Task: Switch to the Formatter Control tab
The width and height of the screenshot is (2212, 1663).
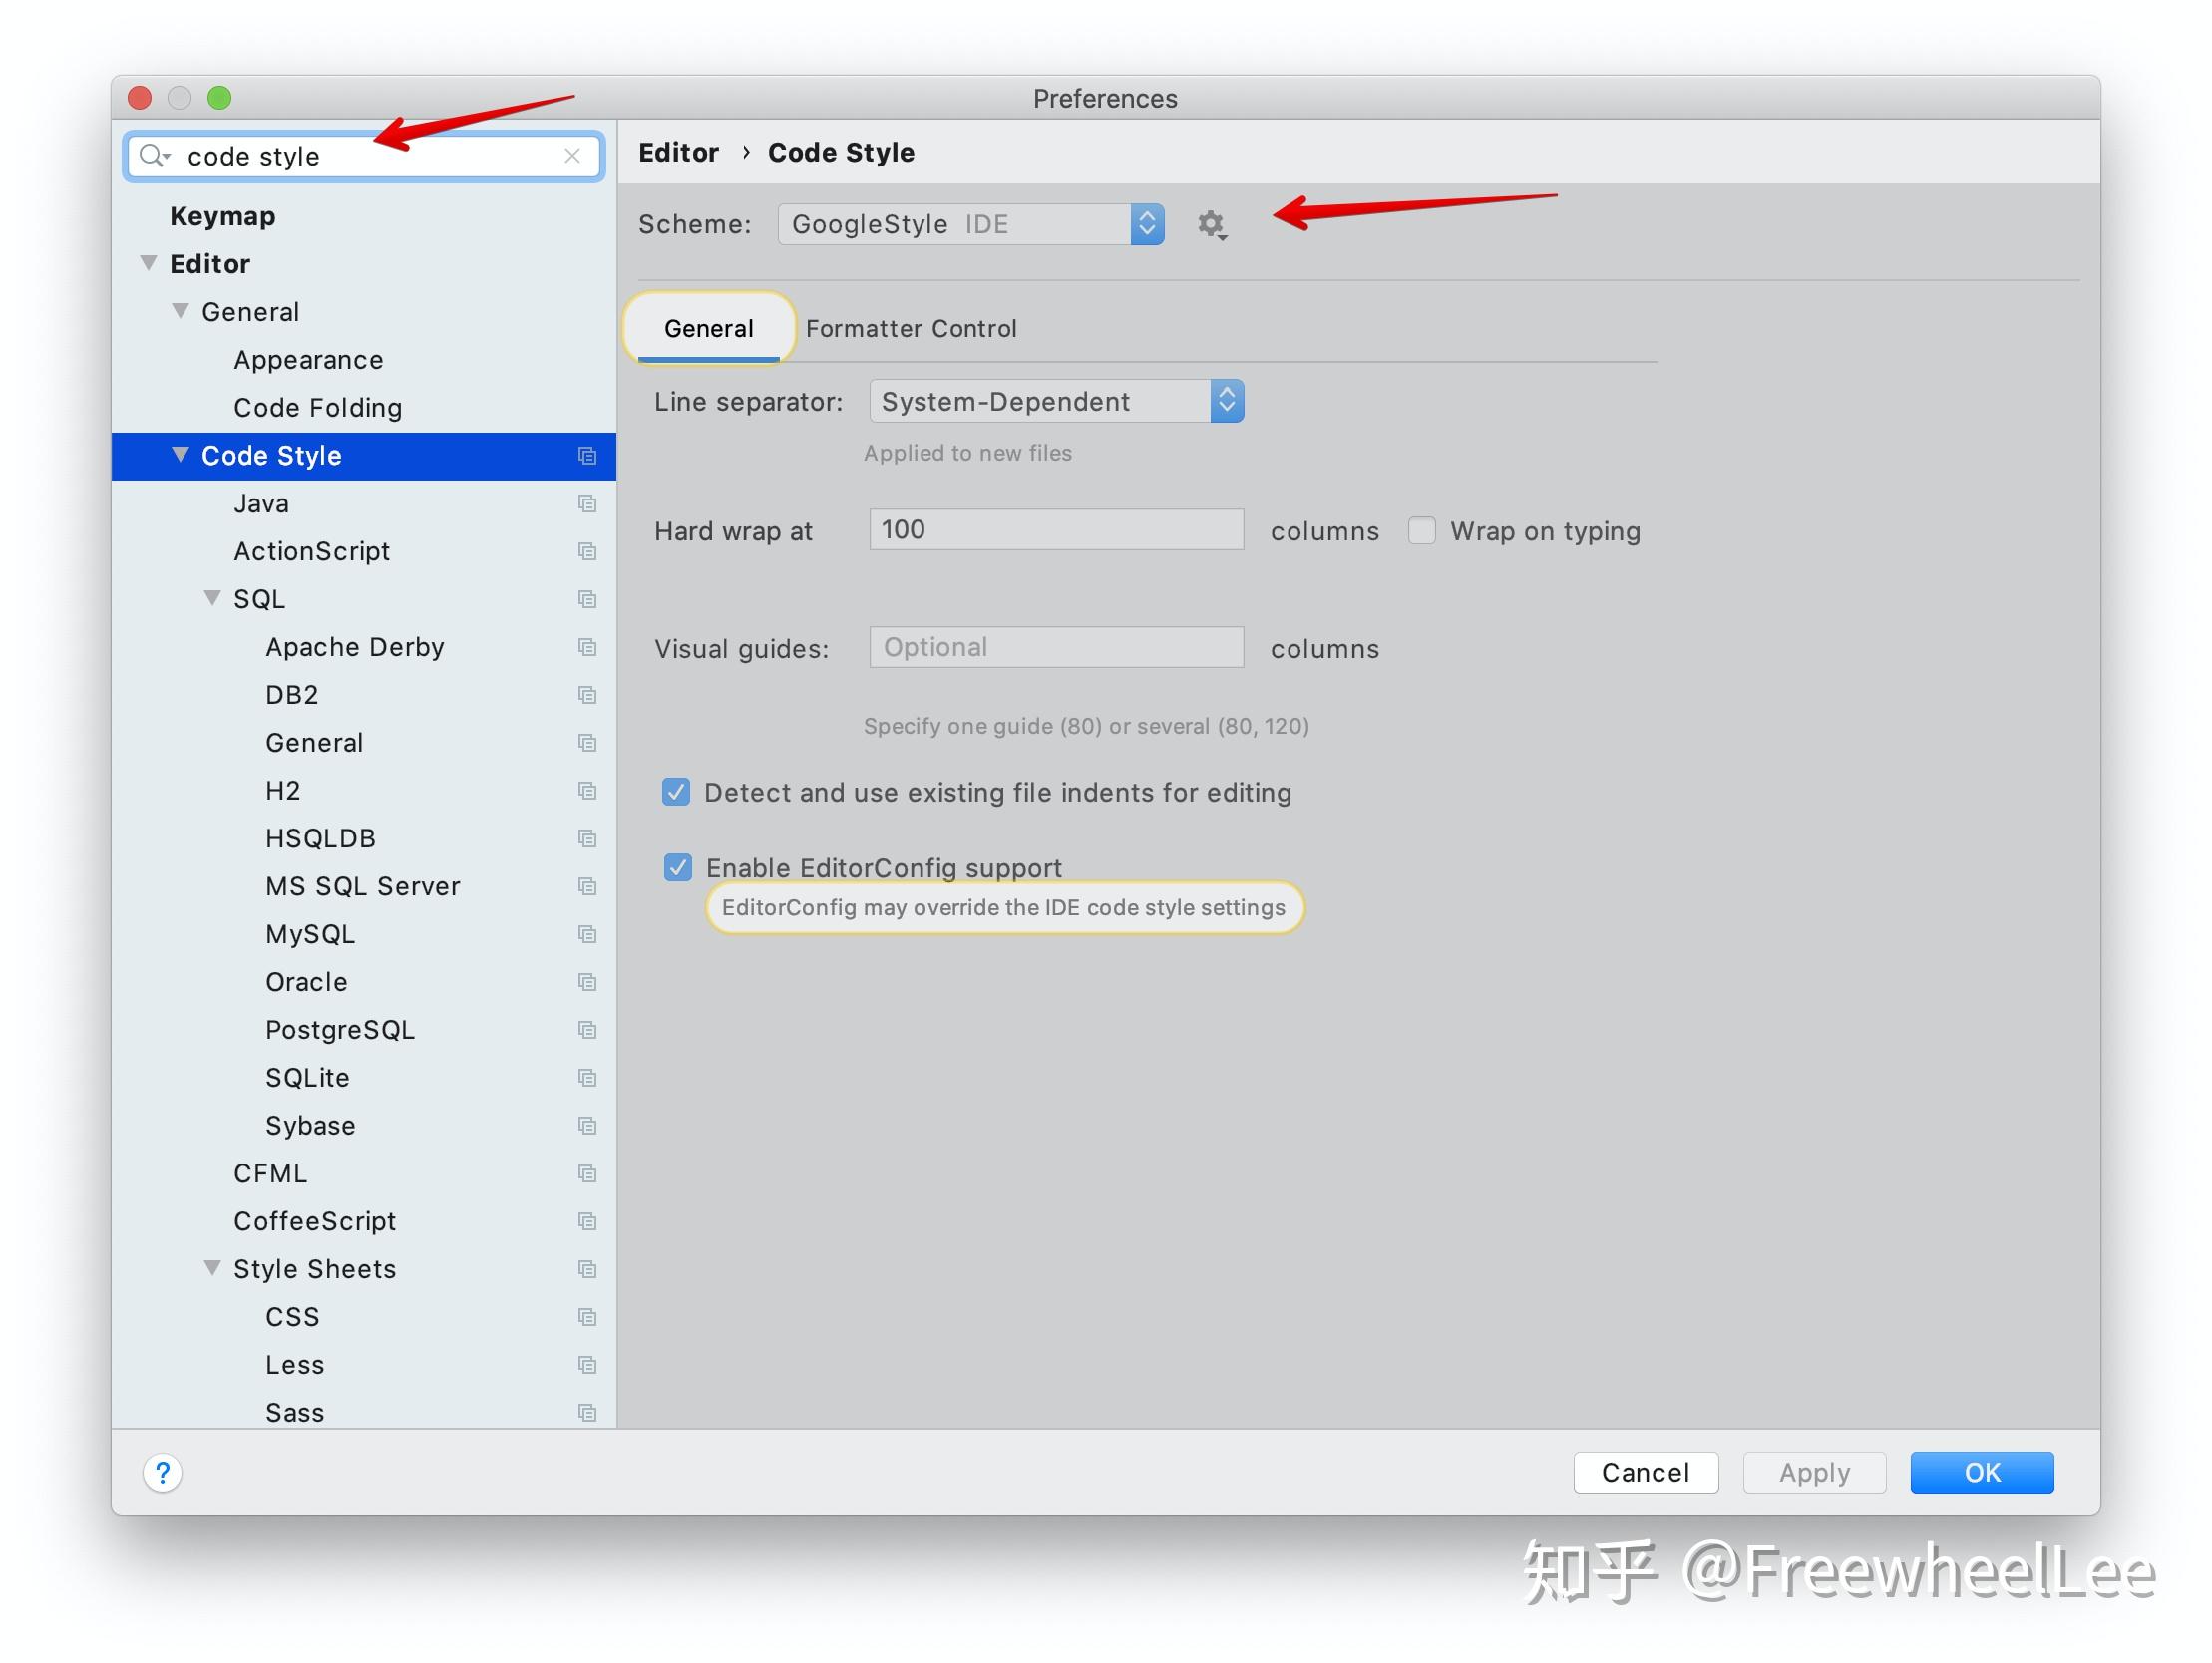Action: click(x=911, y=328)
